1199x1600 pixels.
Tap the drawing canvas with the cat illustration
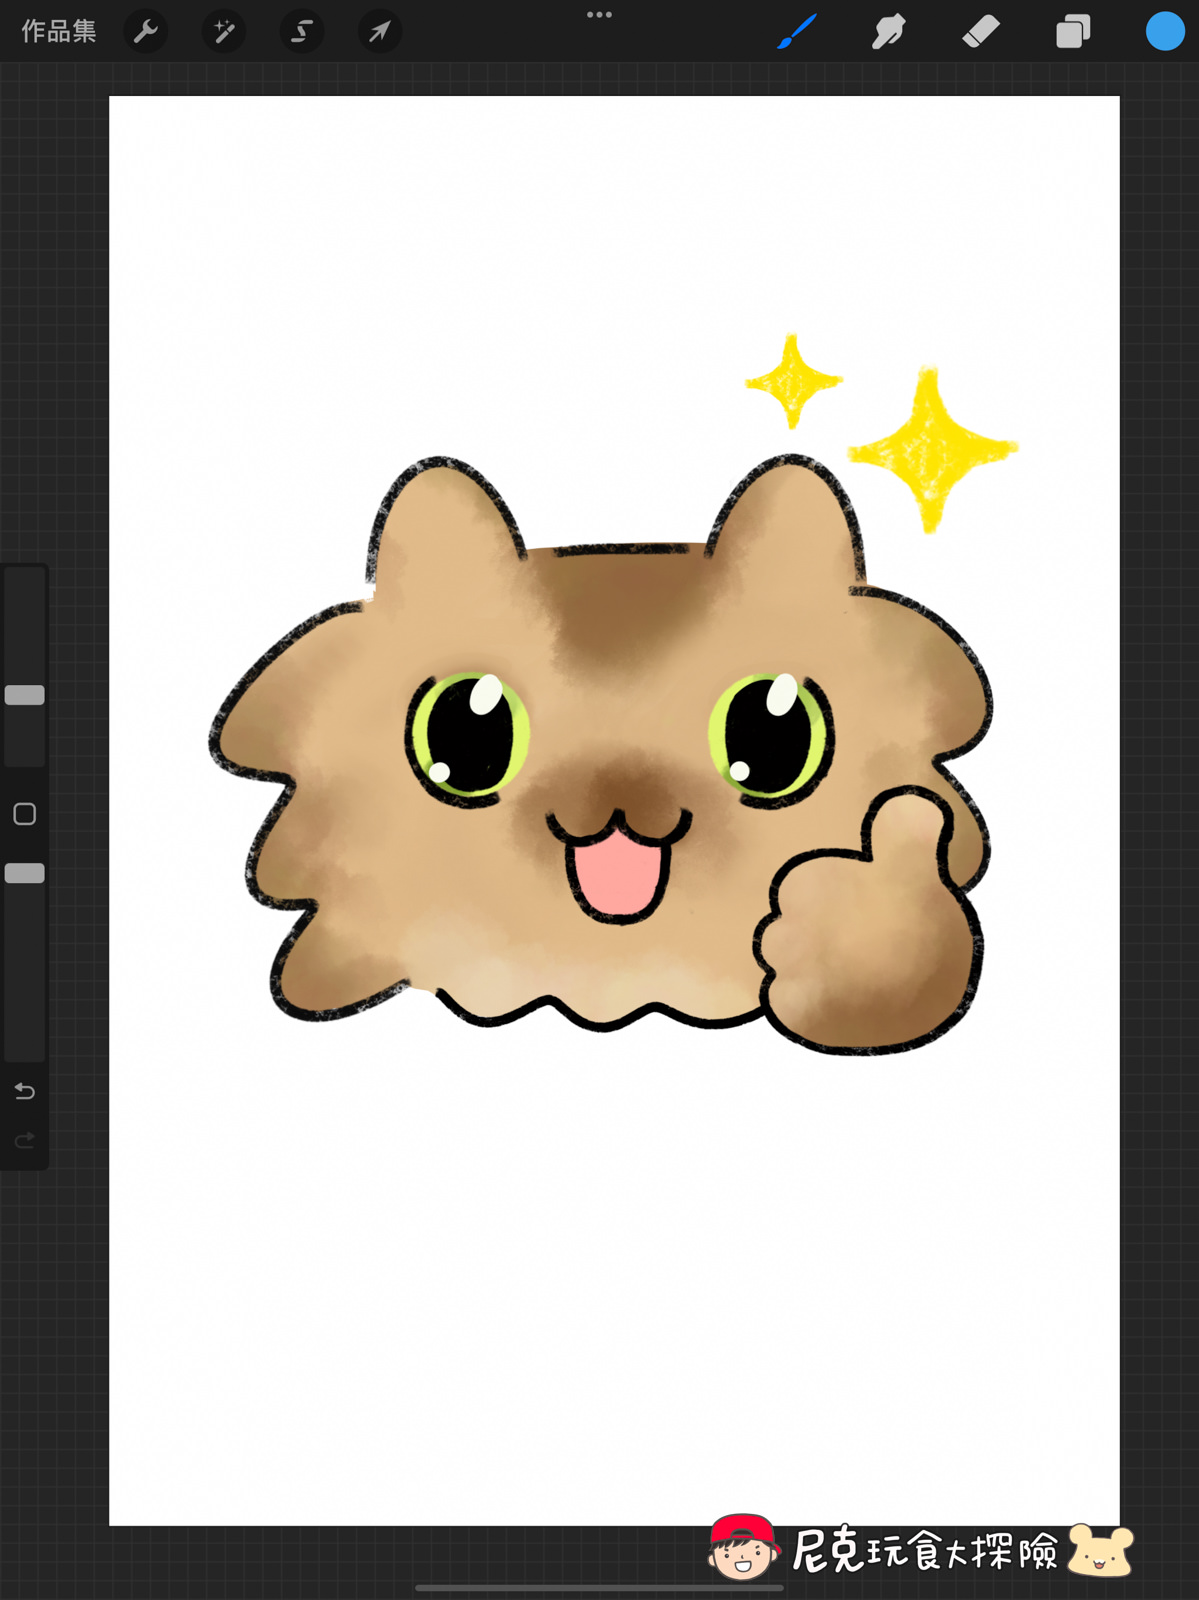614,810
